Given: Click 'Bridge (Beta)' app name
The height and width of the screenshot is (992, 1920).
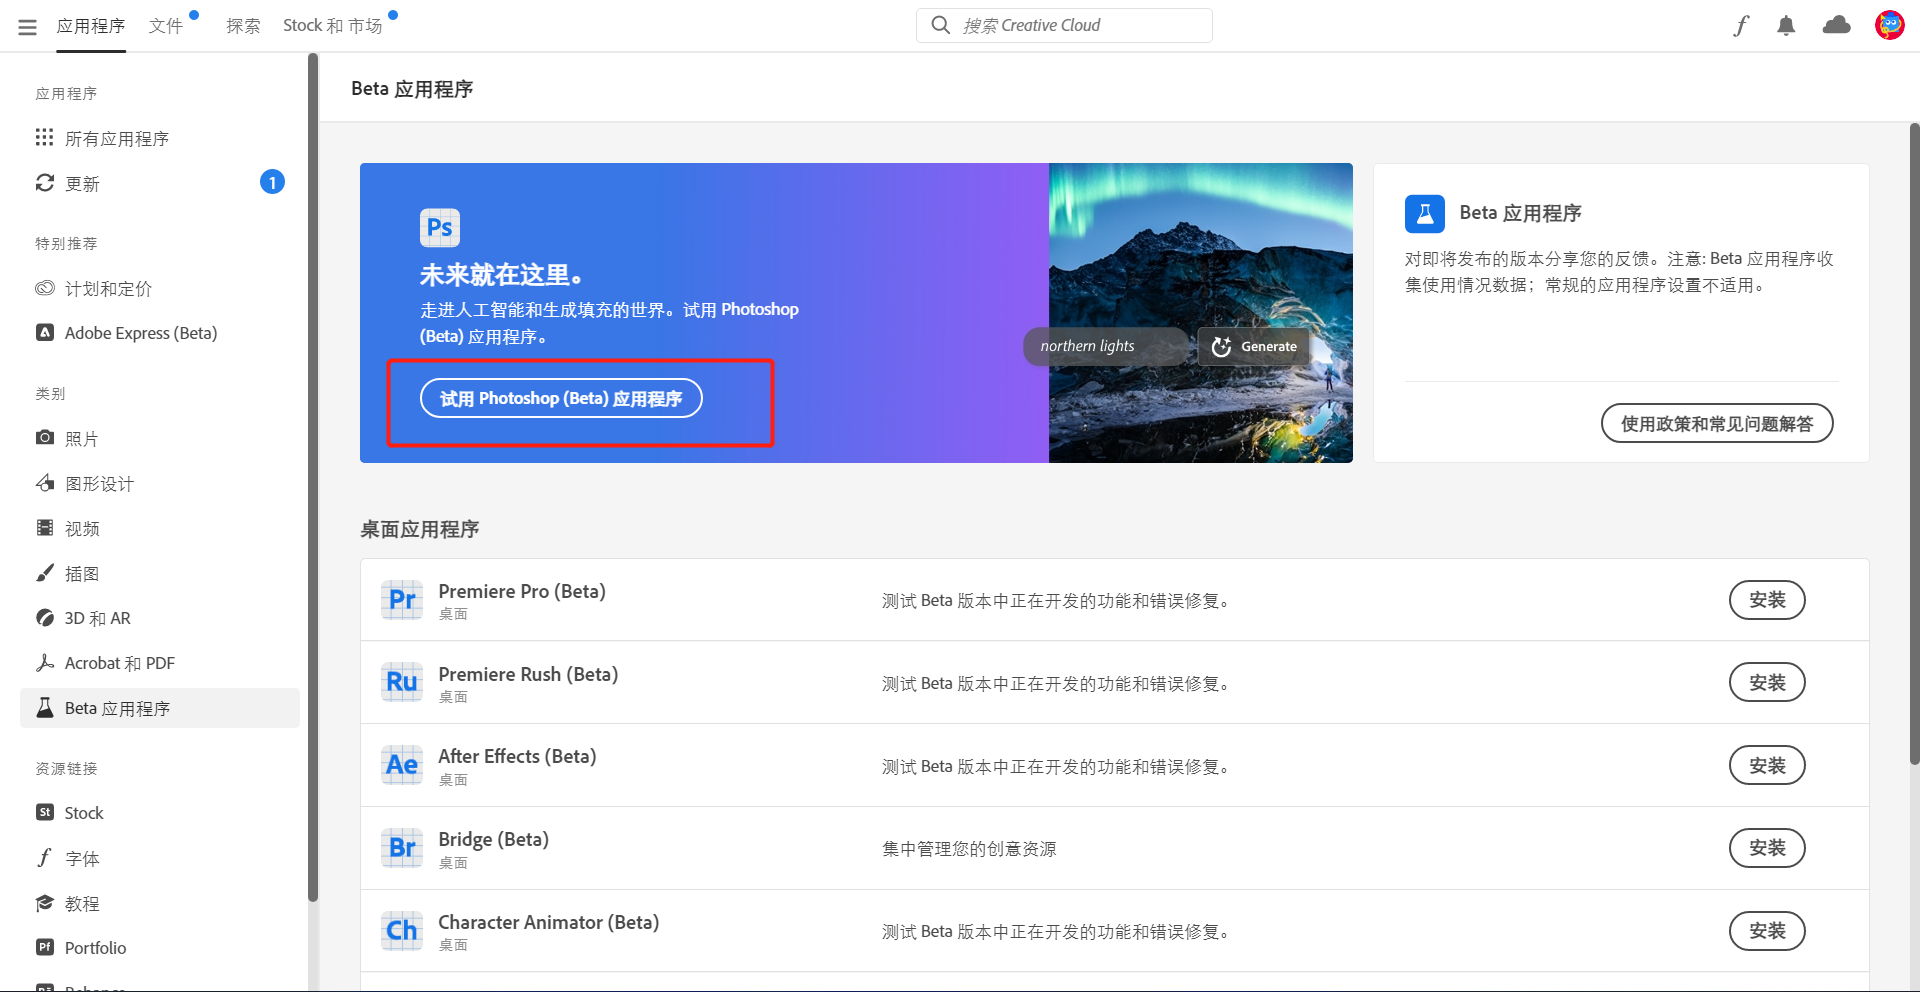Looking at the screenshot, I should [x=493, y=839].
